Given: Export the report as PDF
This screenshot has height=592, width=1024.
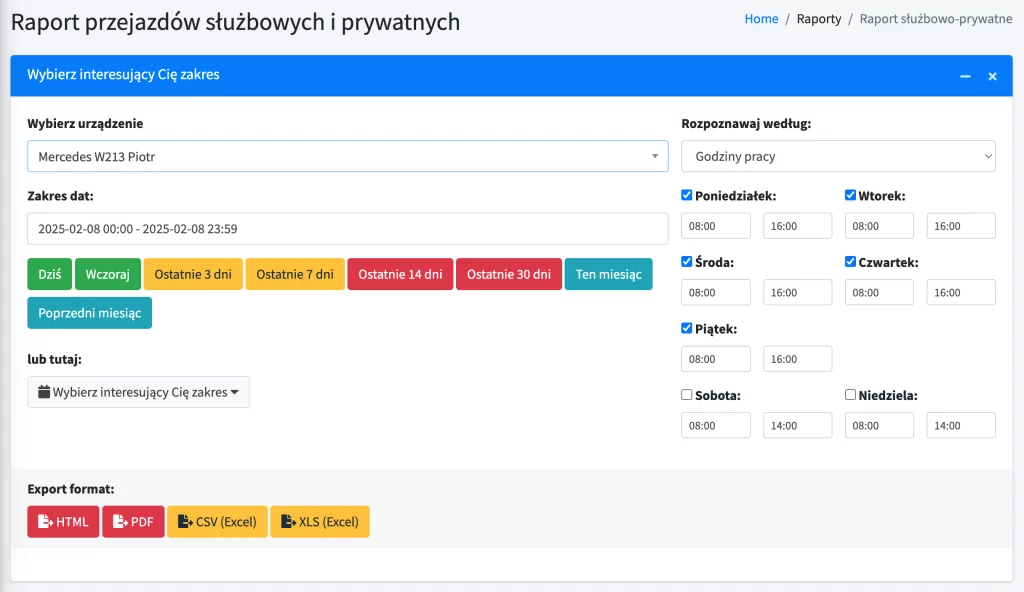Looking at the screenshot, I should point(133,521).
